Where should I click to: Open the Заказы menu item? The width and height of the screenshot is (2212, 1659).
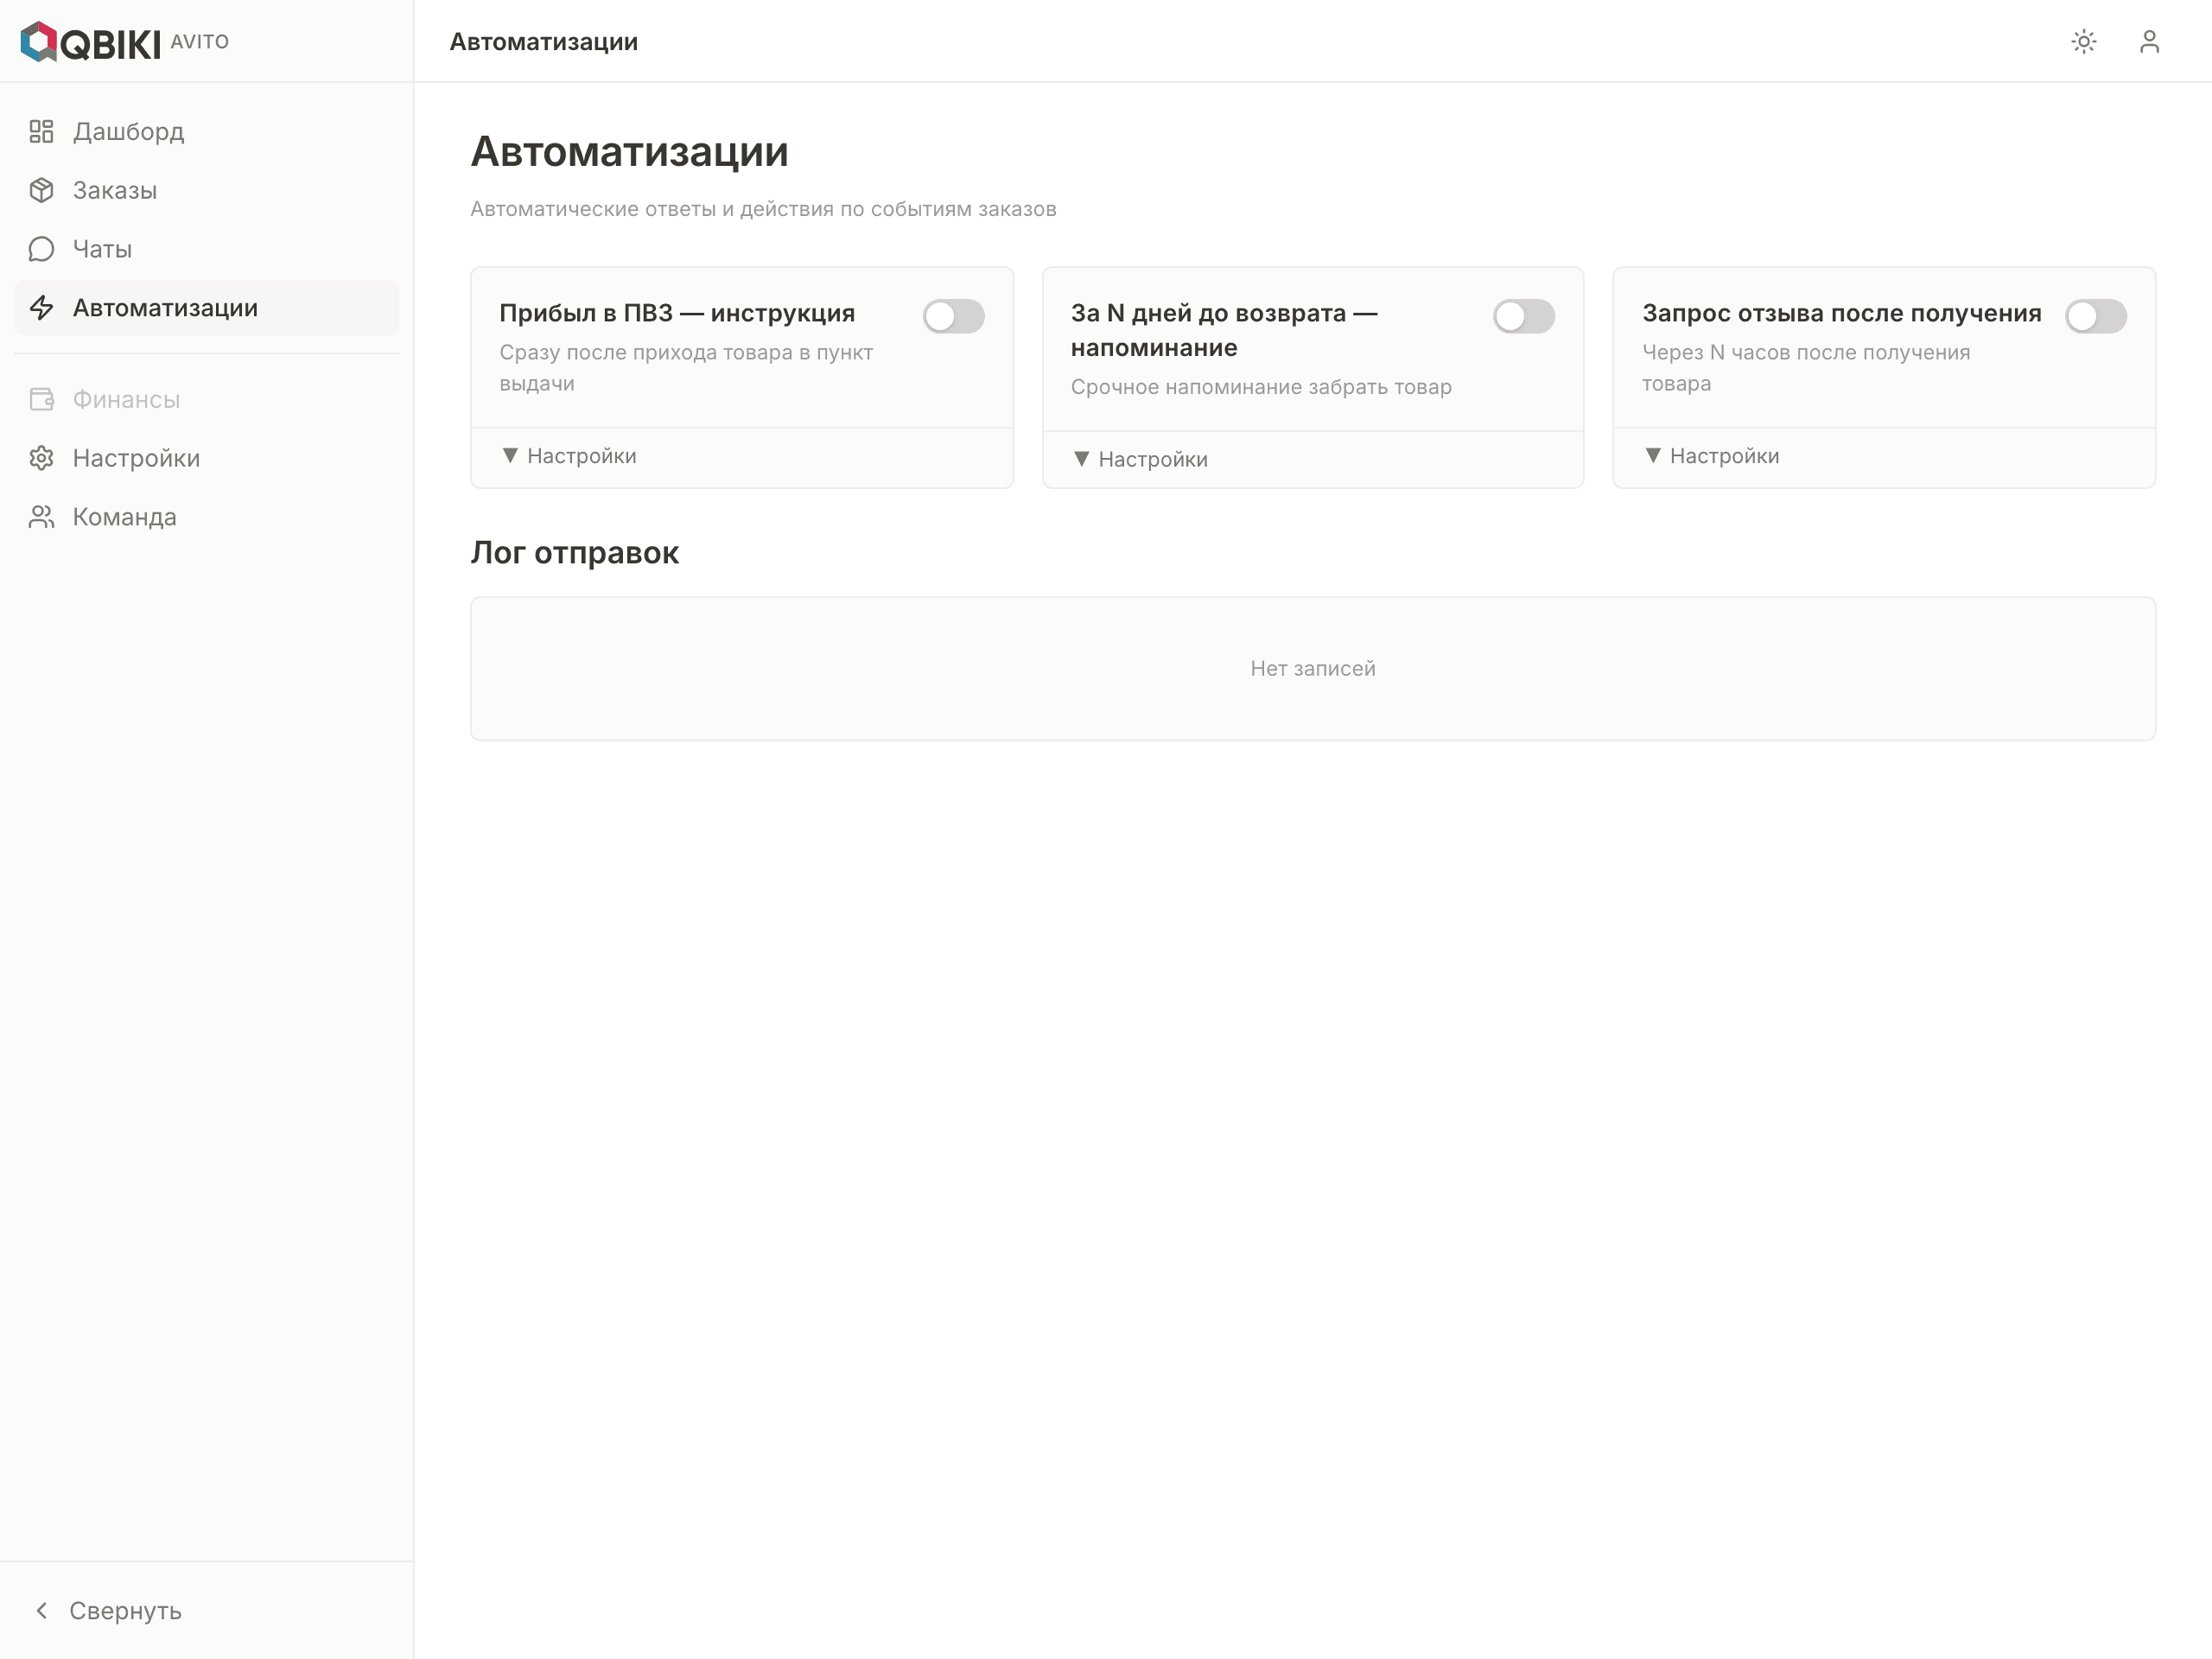click(206, 190)
